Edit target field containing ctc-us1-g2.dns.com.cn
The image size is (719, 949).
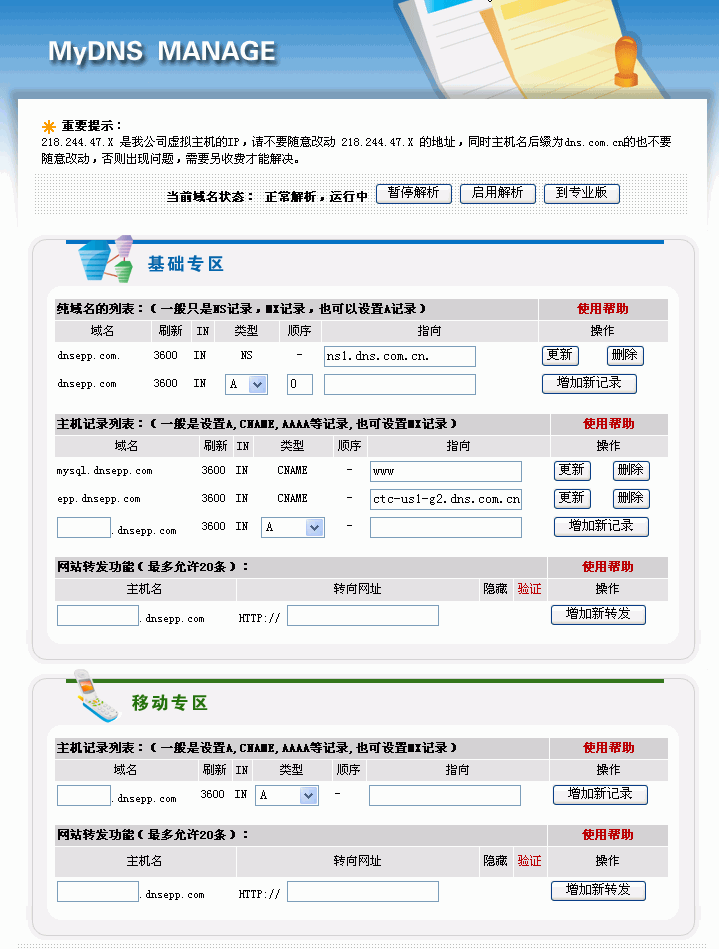[446, 499]
